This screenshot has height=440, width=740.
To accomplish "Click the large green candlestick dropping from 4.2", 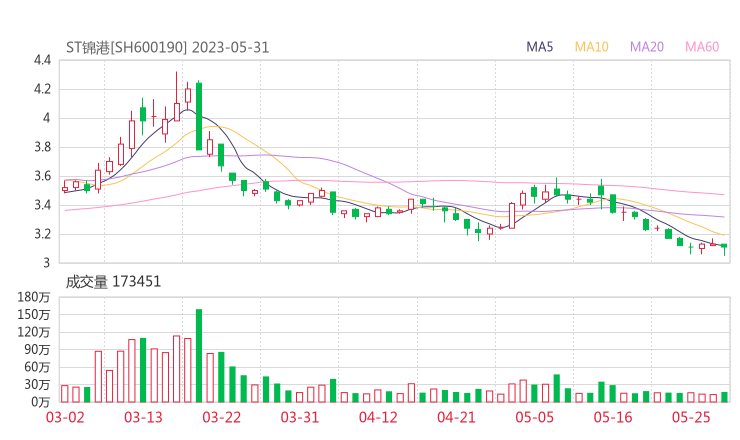I will (199, 116).
